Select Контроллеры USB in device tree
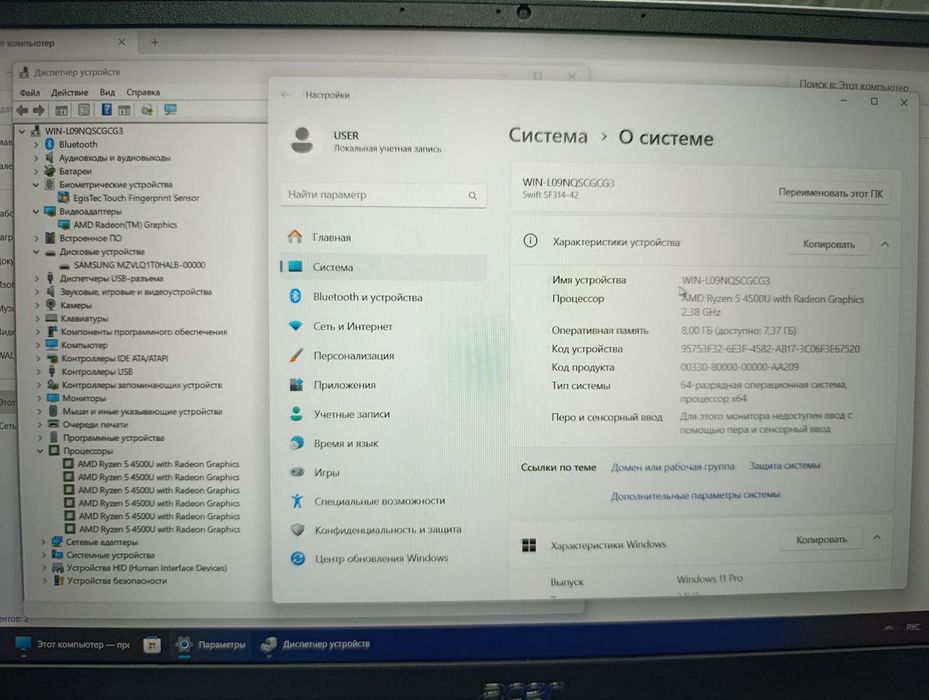 pyautogui.click(x=97, y=372)
